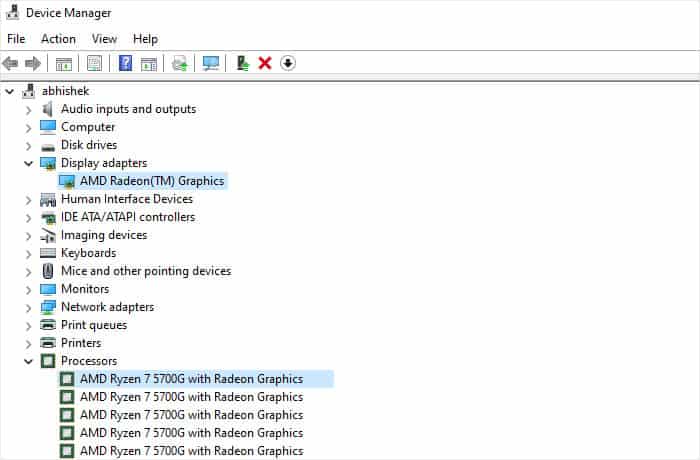Expand the Monitors chevron
This screenshot has height=460, width=700.
pyautogui.click(x=29, y=290)
